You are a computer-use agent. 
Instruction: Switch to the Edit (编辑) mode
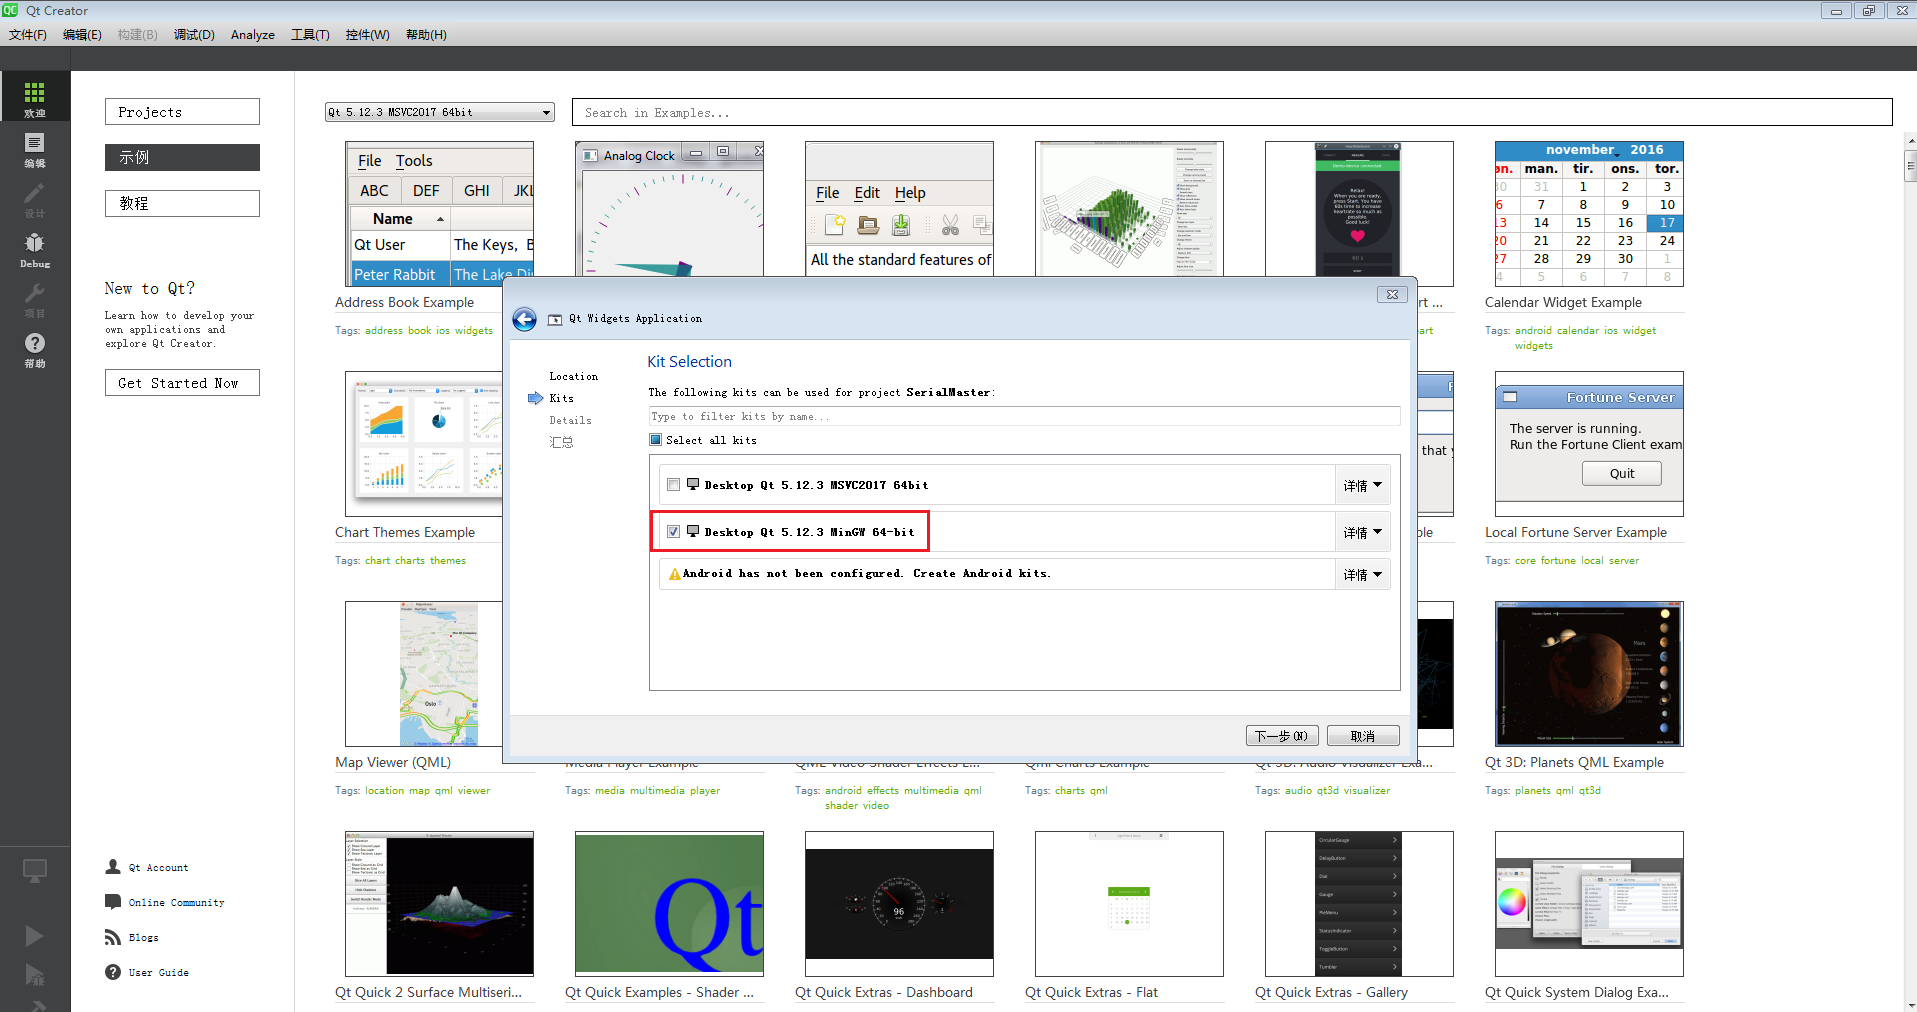(x=35, y=149)
